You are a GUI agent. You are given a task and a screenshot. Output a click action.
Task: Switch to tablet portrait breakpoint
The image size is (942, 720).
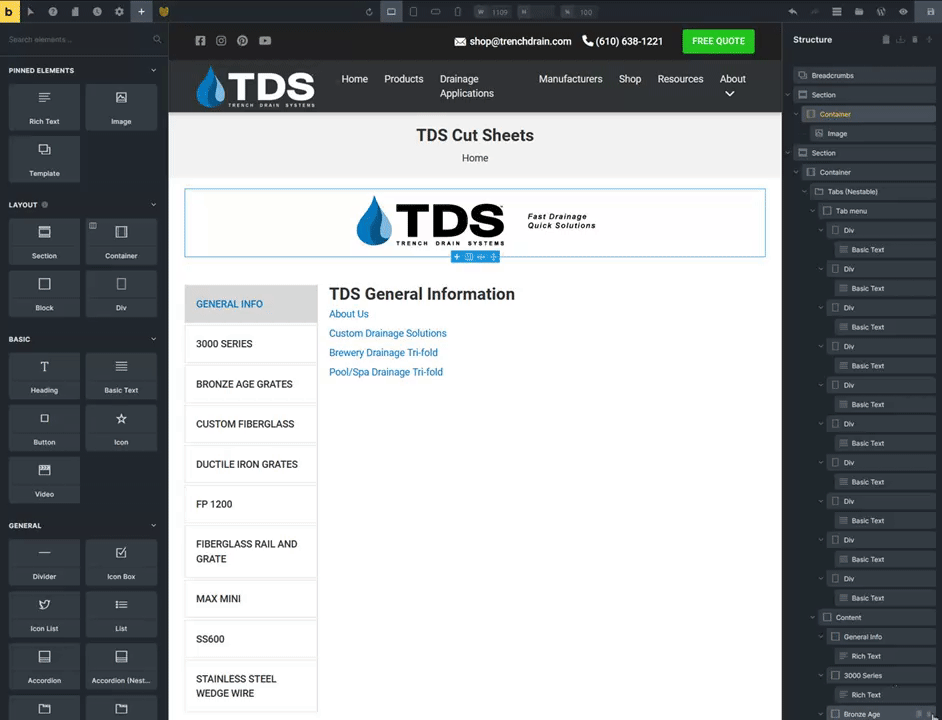413,11
